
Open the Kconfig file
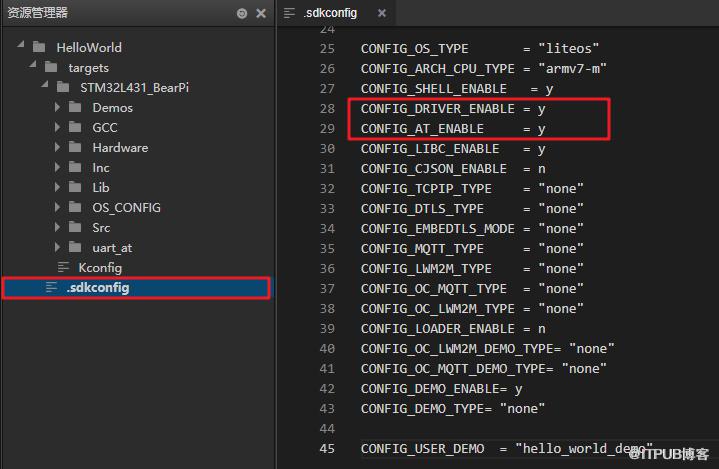[100, 267]
